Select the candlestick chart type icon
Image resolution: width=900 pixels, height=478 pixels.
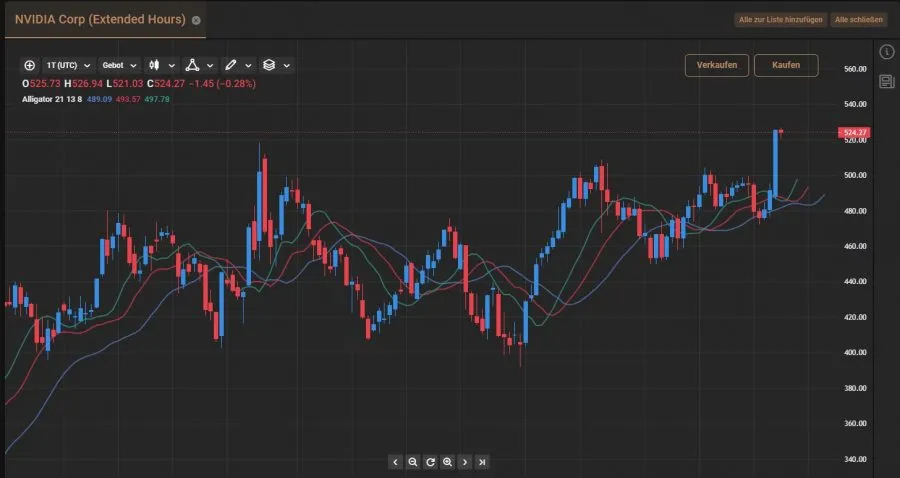[x=154, y=65]
